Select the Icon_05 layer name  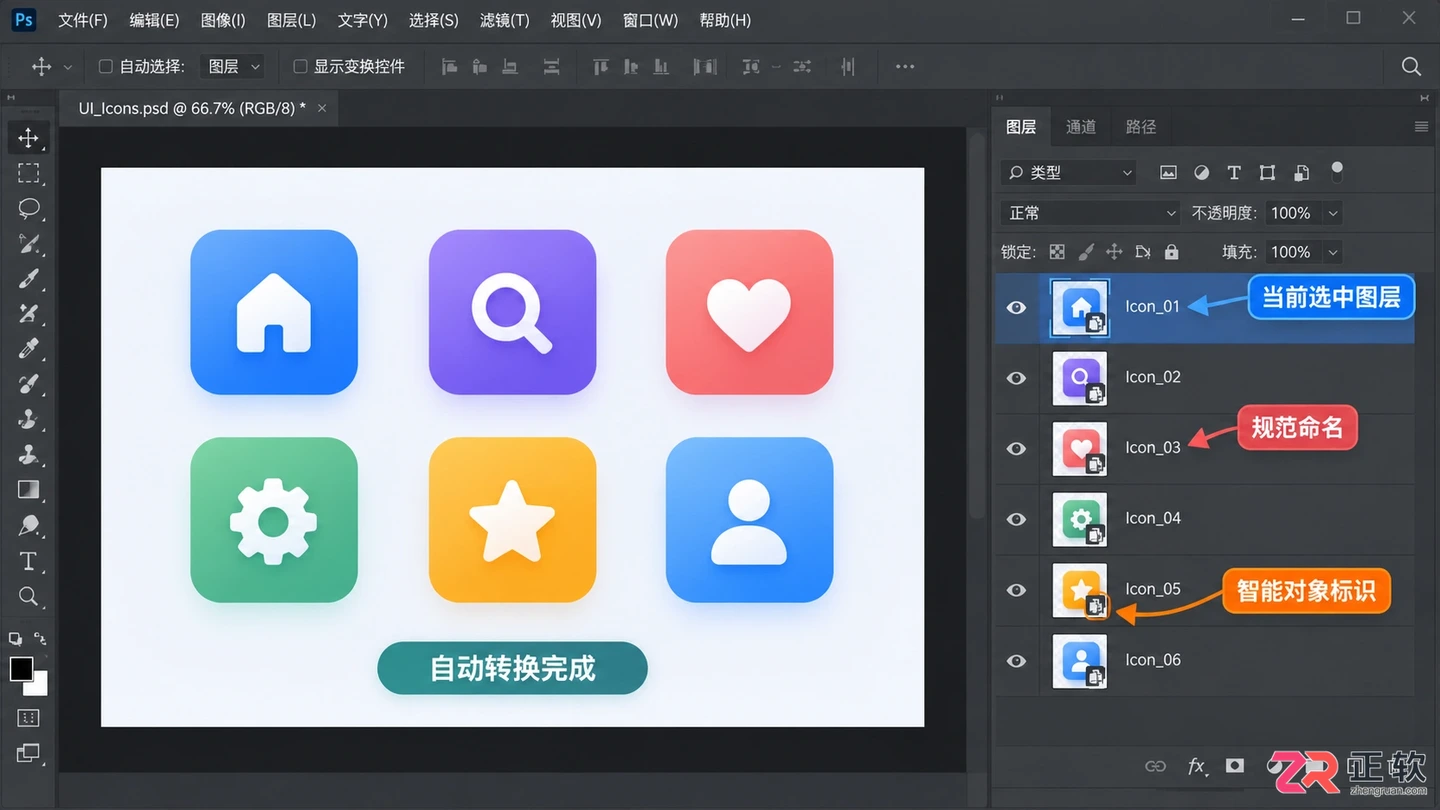[1153, 589]
